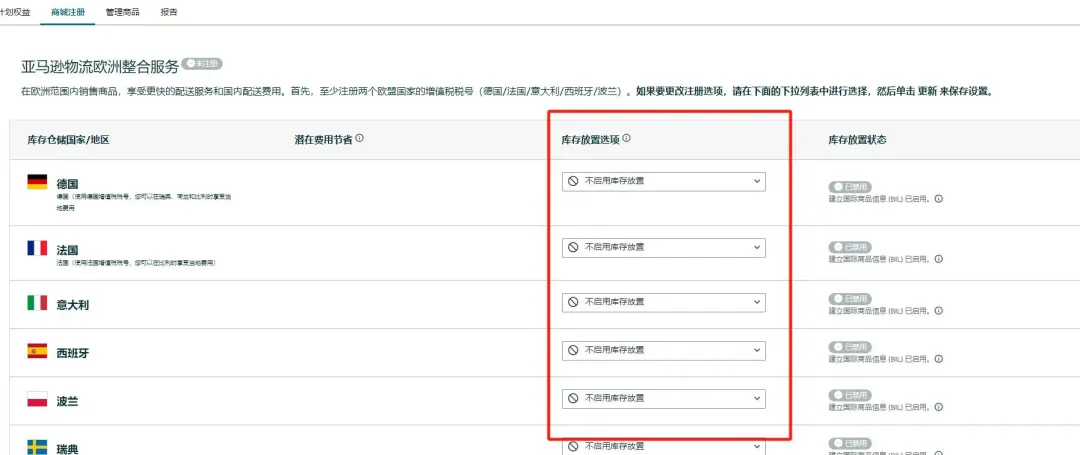Click the 库存放置选项 column header text
1080x455 pixels.
click(590, 139)
